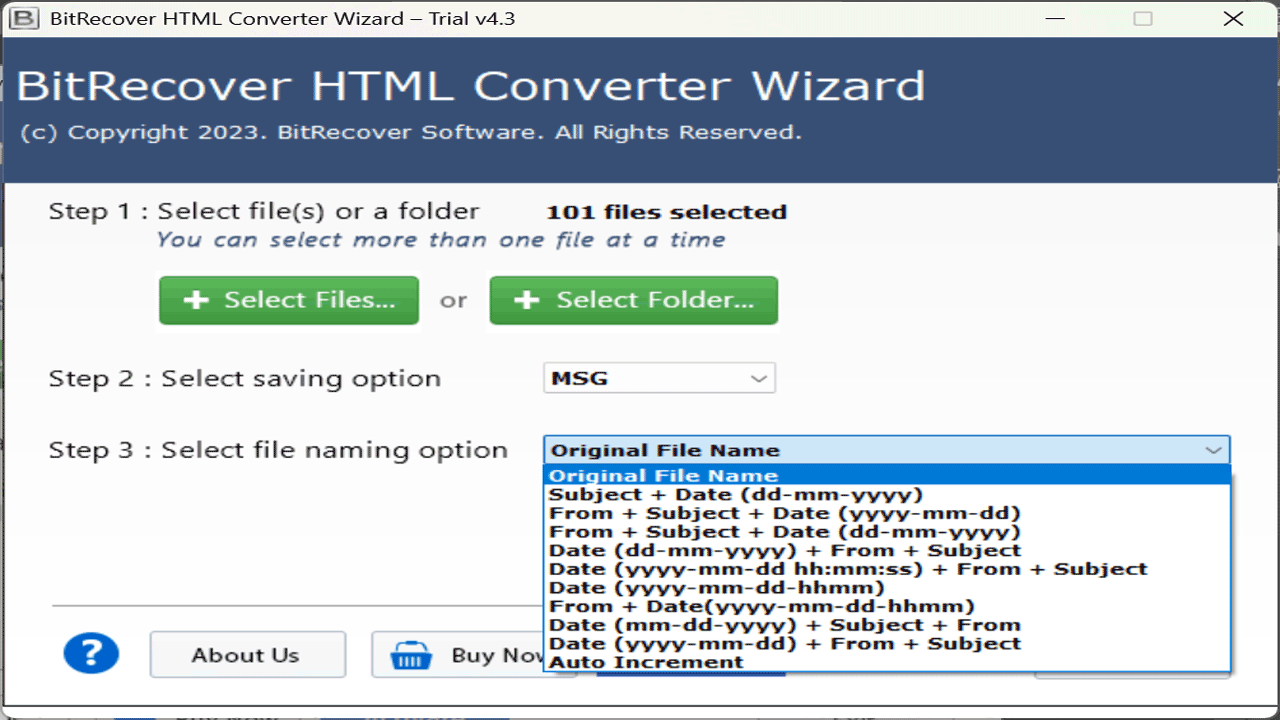Open the MSG saving option dropdown

click(660, 378)
